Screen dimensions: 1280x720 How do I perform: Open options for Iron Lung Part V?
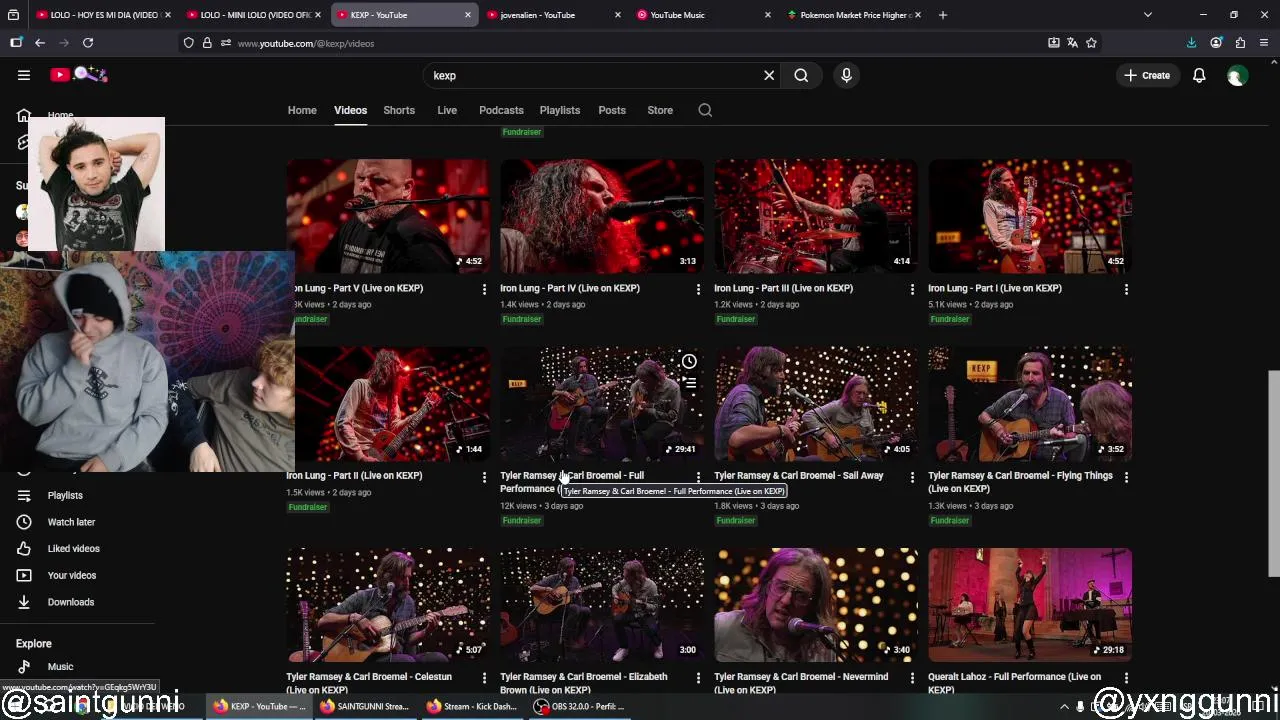[x=484, y=289]
